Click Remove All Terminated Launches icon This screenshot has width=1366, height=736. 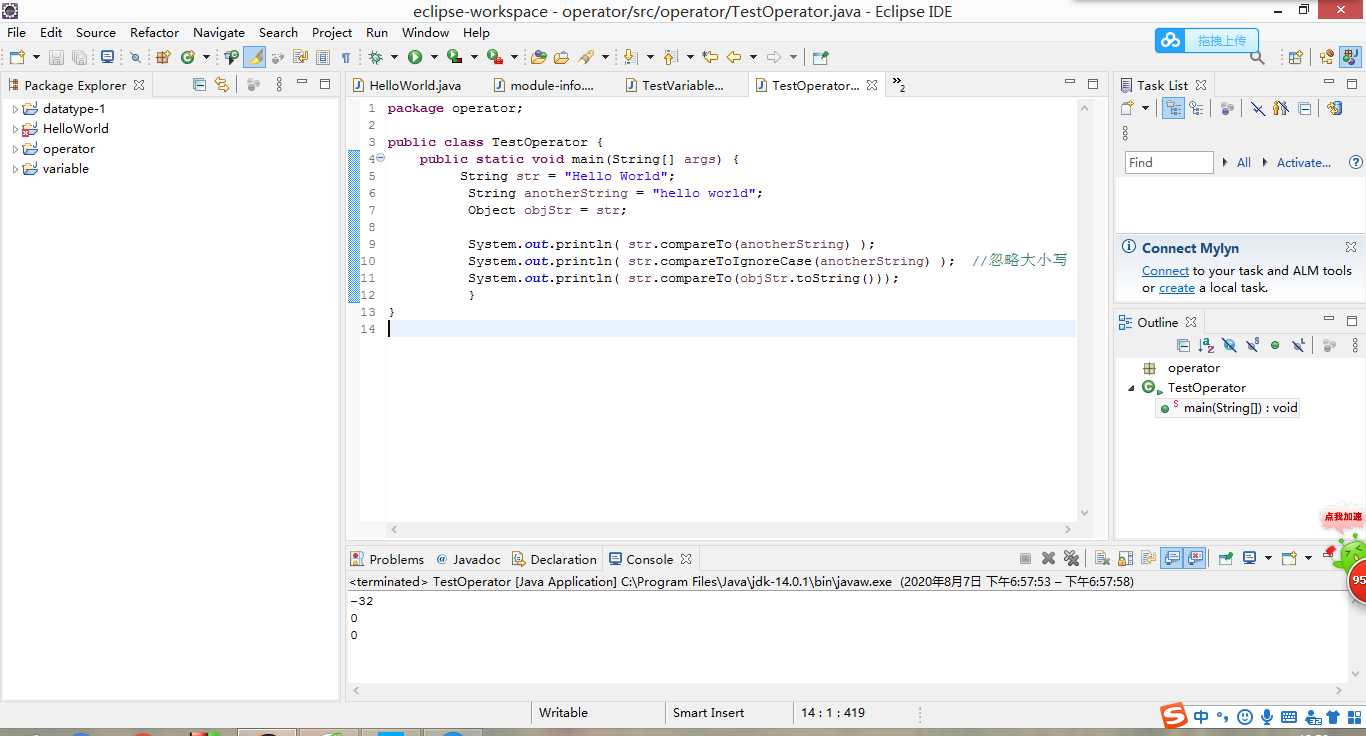tap(1072, 558)
